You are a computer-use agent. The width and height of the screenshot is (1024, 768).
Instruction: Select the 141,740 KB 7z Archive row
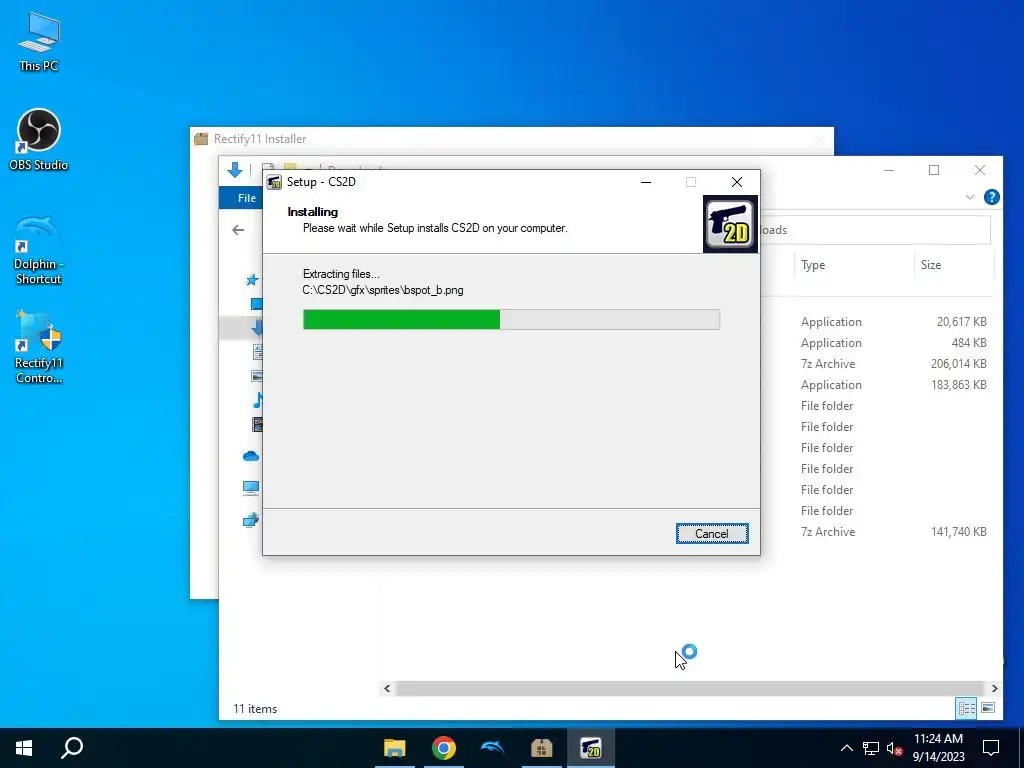[893, 532]
